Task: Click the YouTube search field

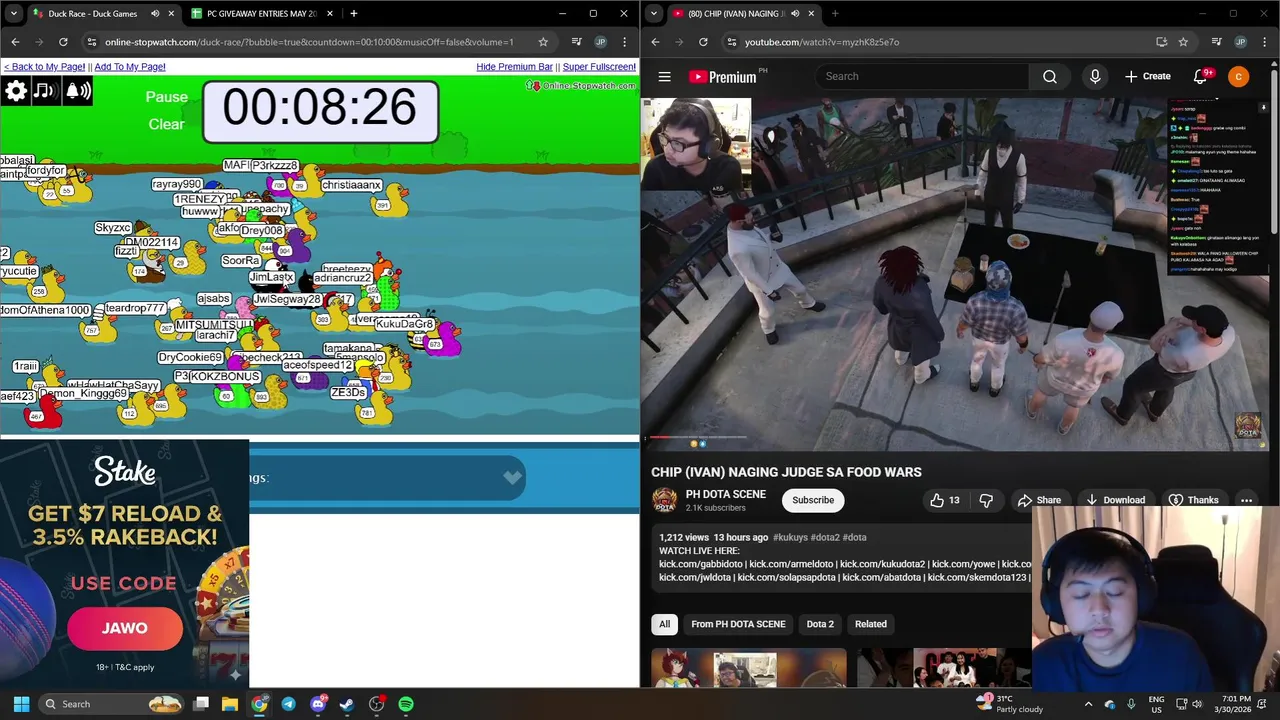Action: (x=922, y=76)
